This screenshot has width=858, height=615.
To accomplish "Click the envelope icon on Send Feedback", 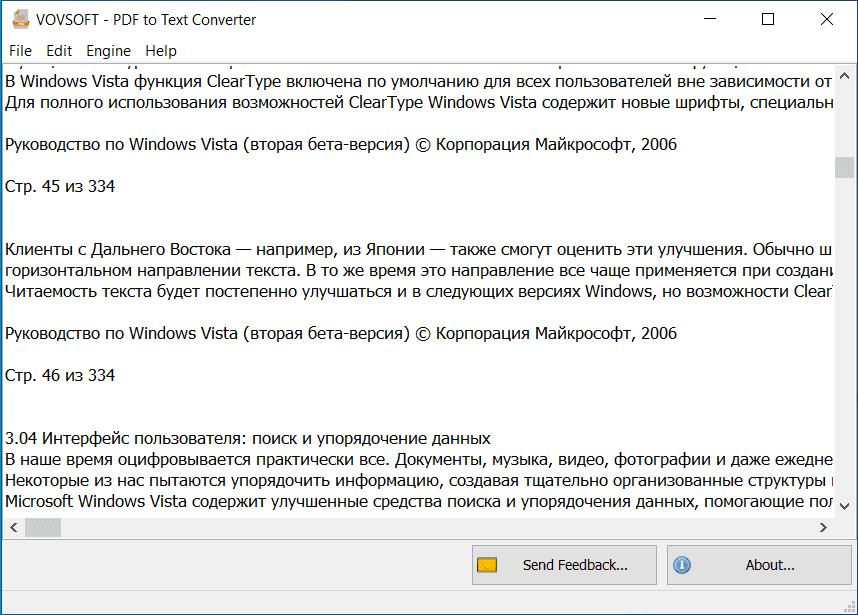I will tap(487, 565).
